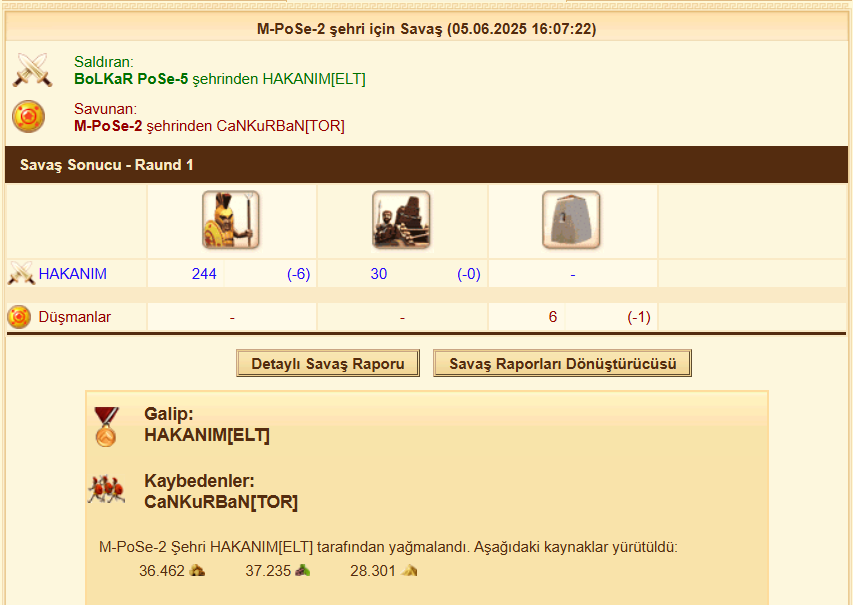Click the winner medal icon next to Galip
Image resolution: width=853 pixels, height=605 pixels.
tap(106, 427)
